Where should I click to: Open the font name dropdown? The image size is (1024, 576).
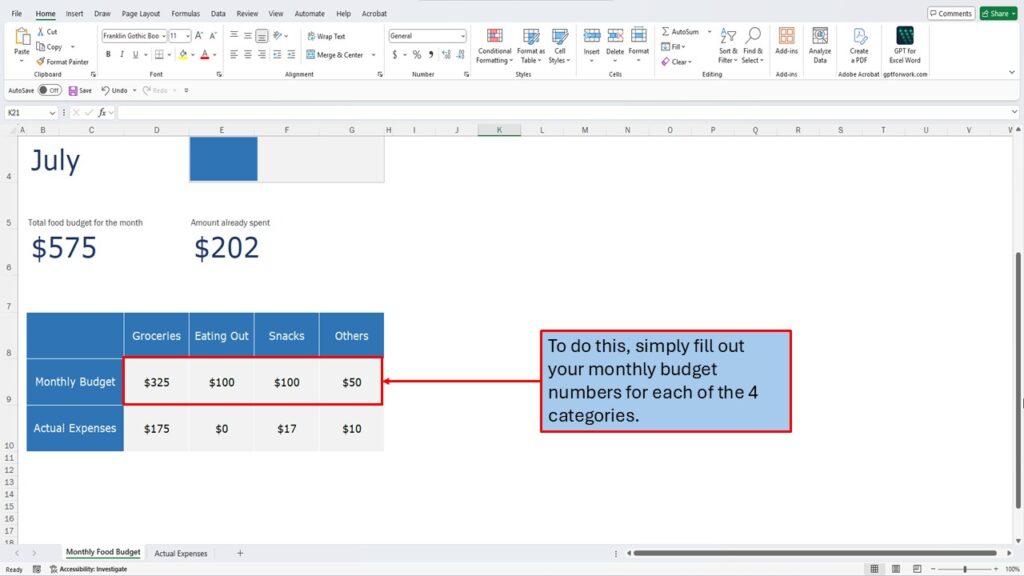(x=163, y=36)
